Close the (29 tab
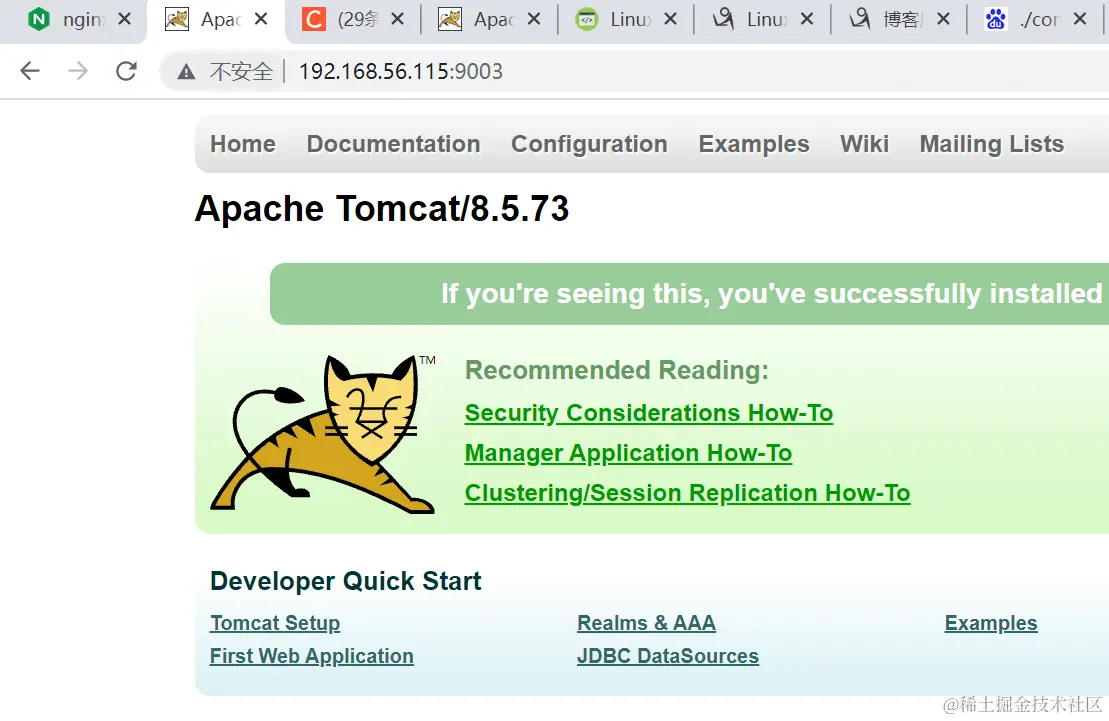The image size is (1109, 721). 397,19
